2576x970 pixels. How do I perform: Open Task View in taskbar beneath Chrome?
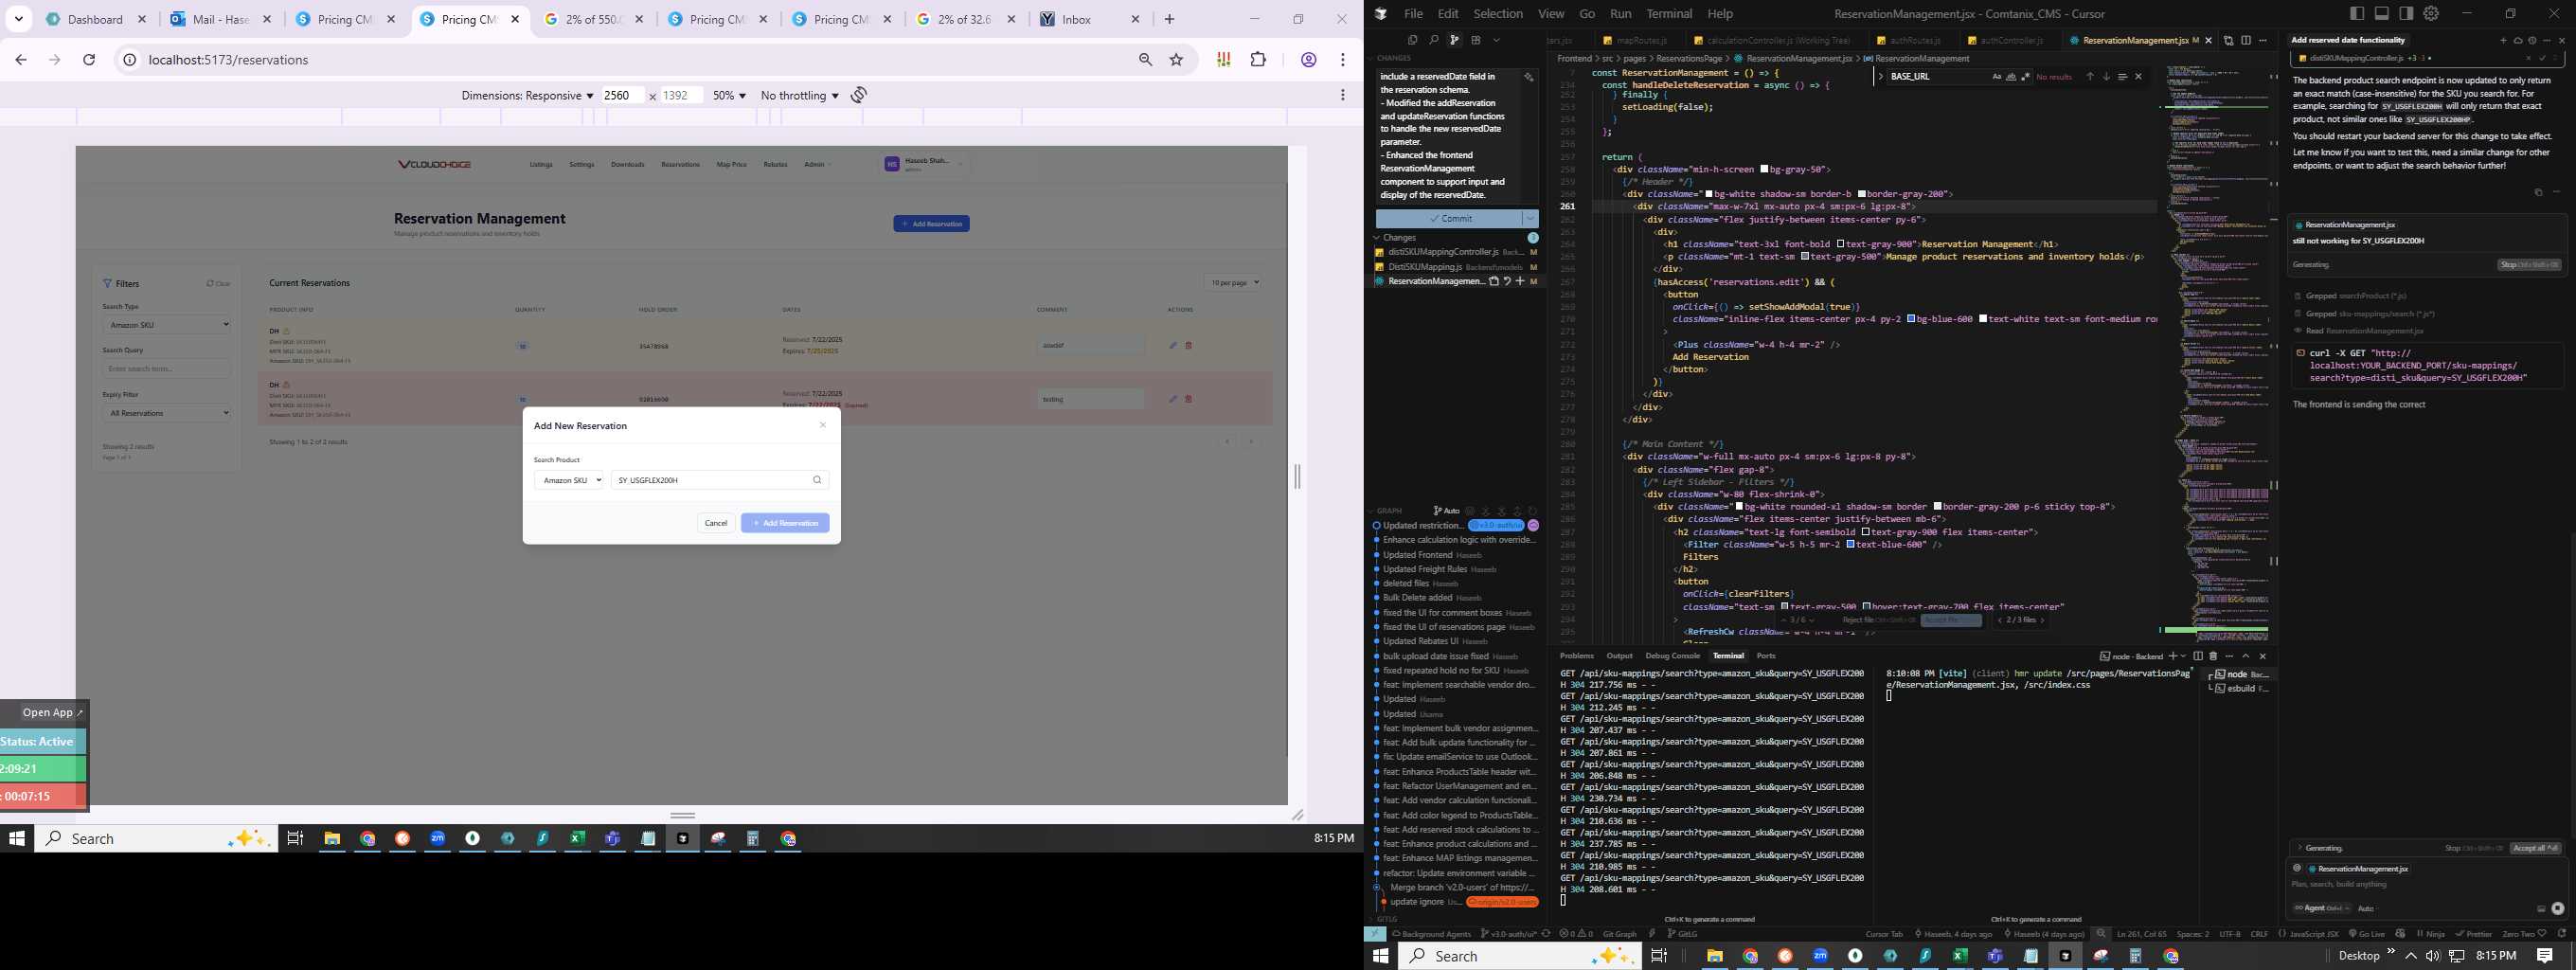pos(295,839)
